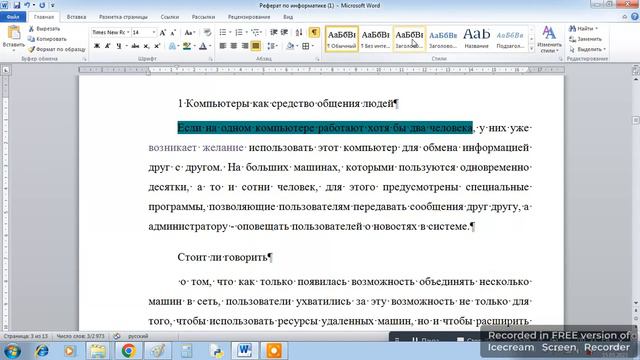Click word count Число слов in status bar
Screen dimensions: 640x360
[80, 336]
